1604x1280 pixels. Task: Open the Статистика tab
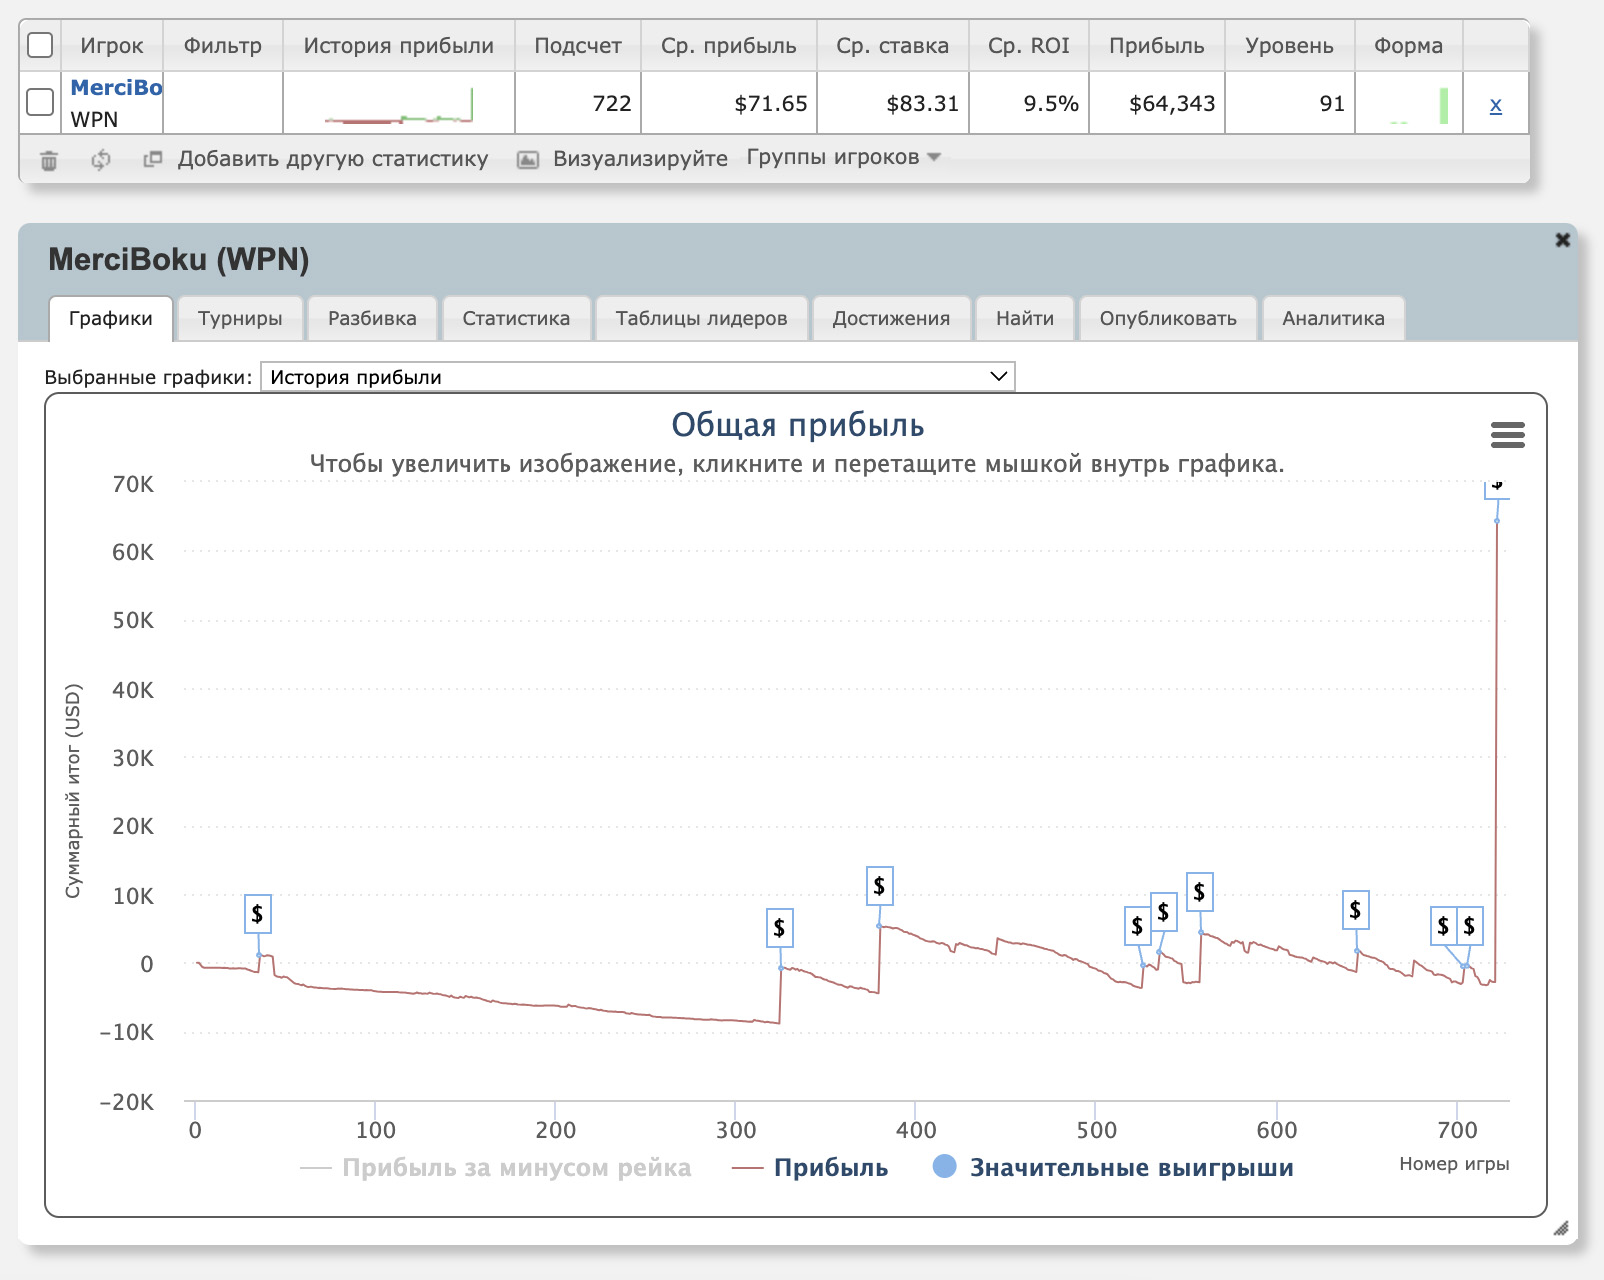(516, 319)
